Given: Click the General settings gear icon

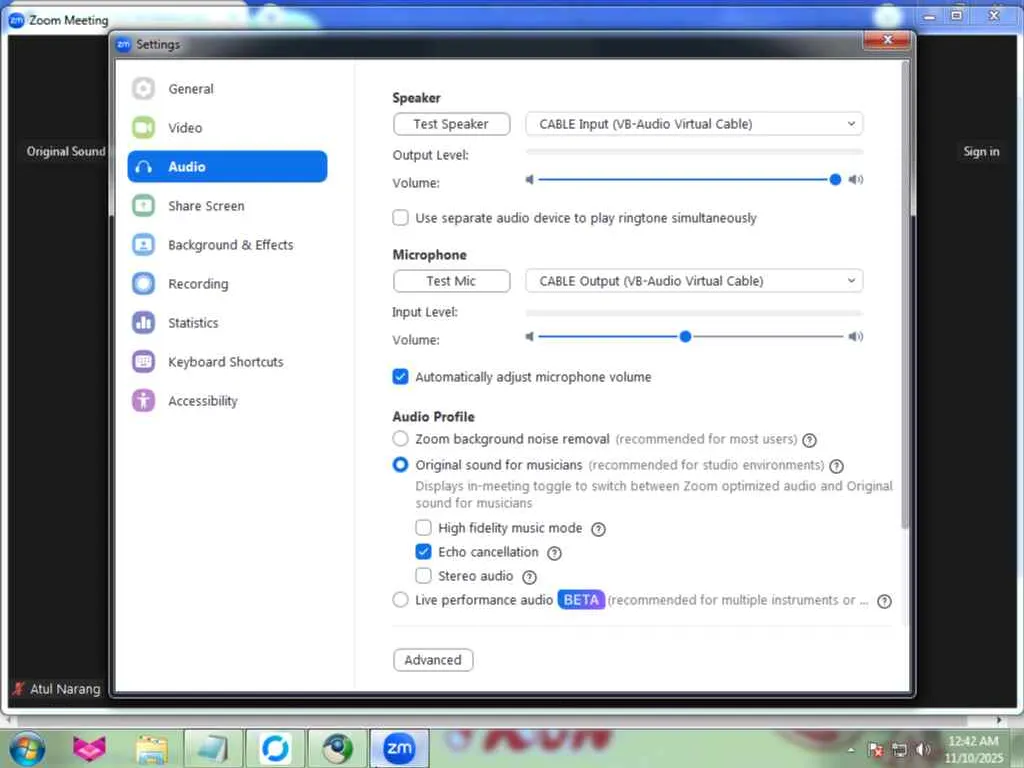Looking at the screenshot, I should (144, 89).
